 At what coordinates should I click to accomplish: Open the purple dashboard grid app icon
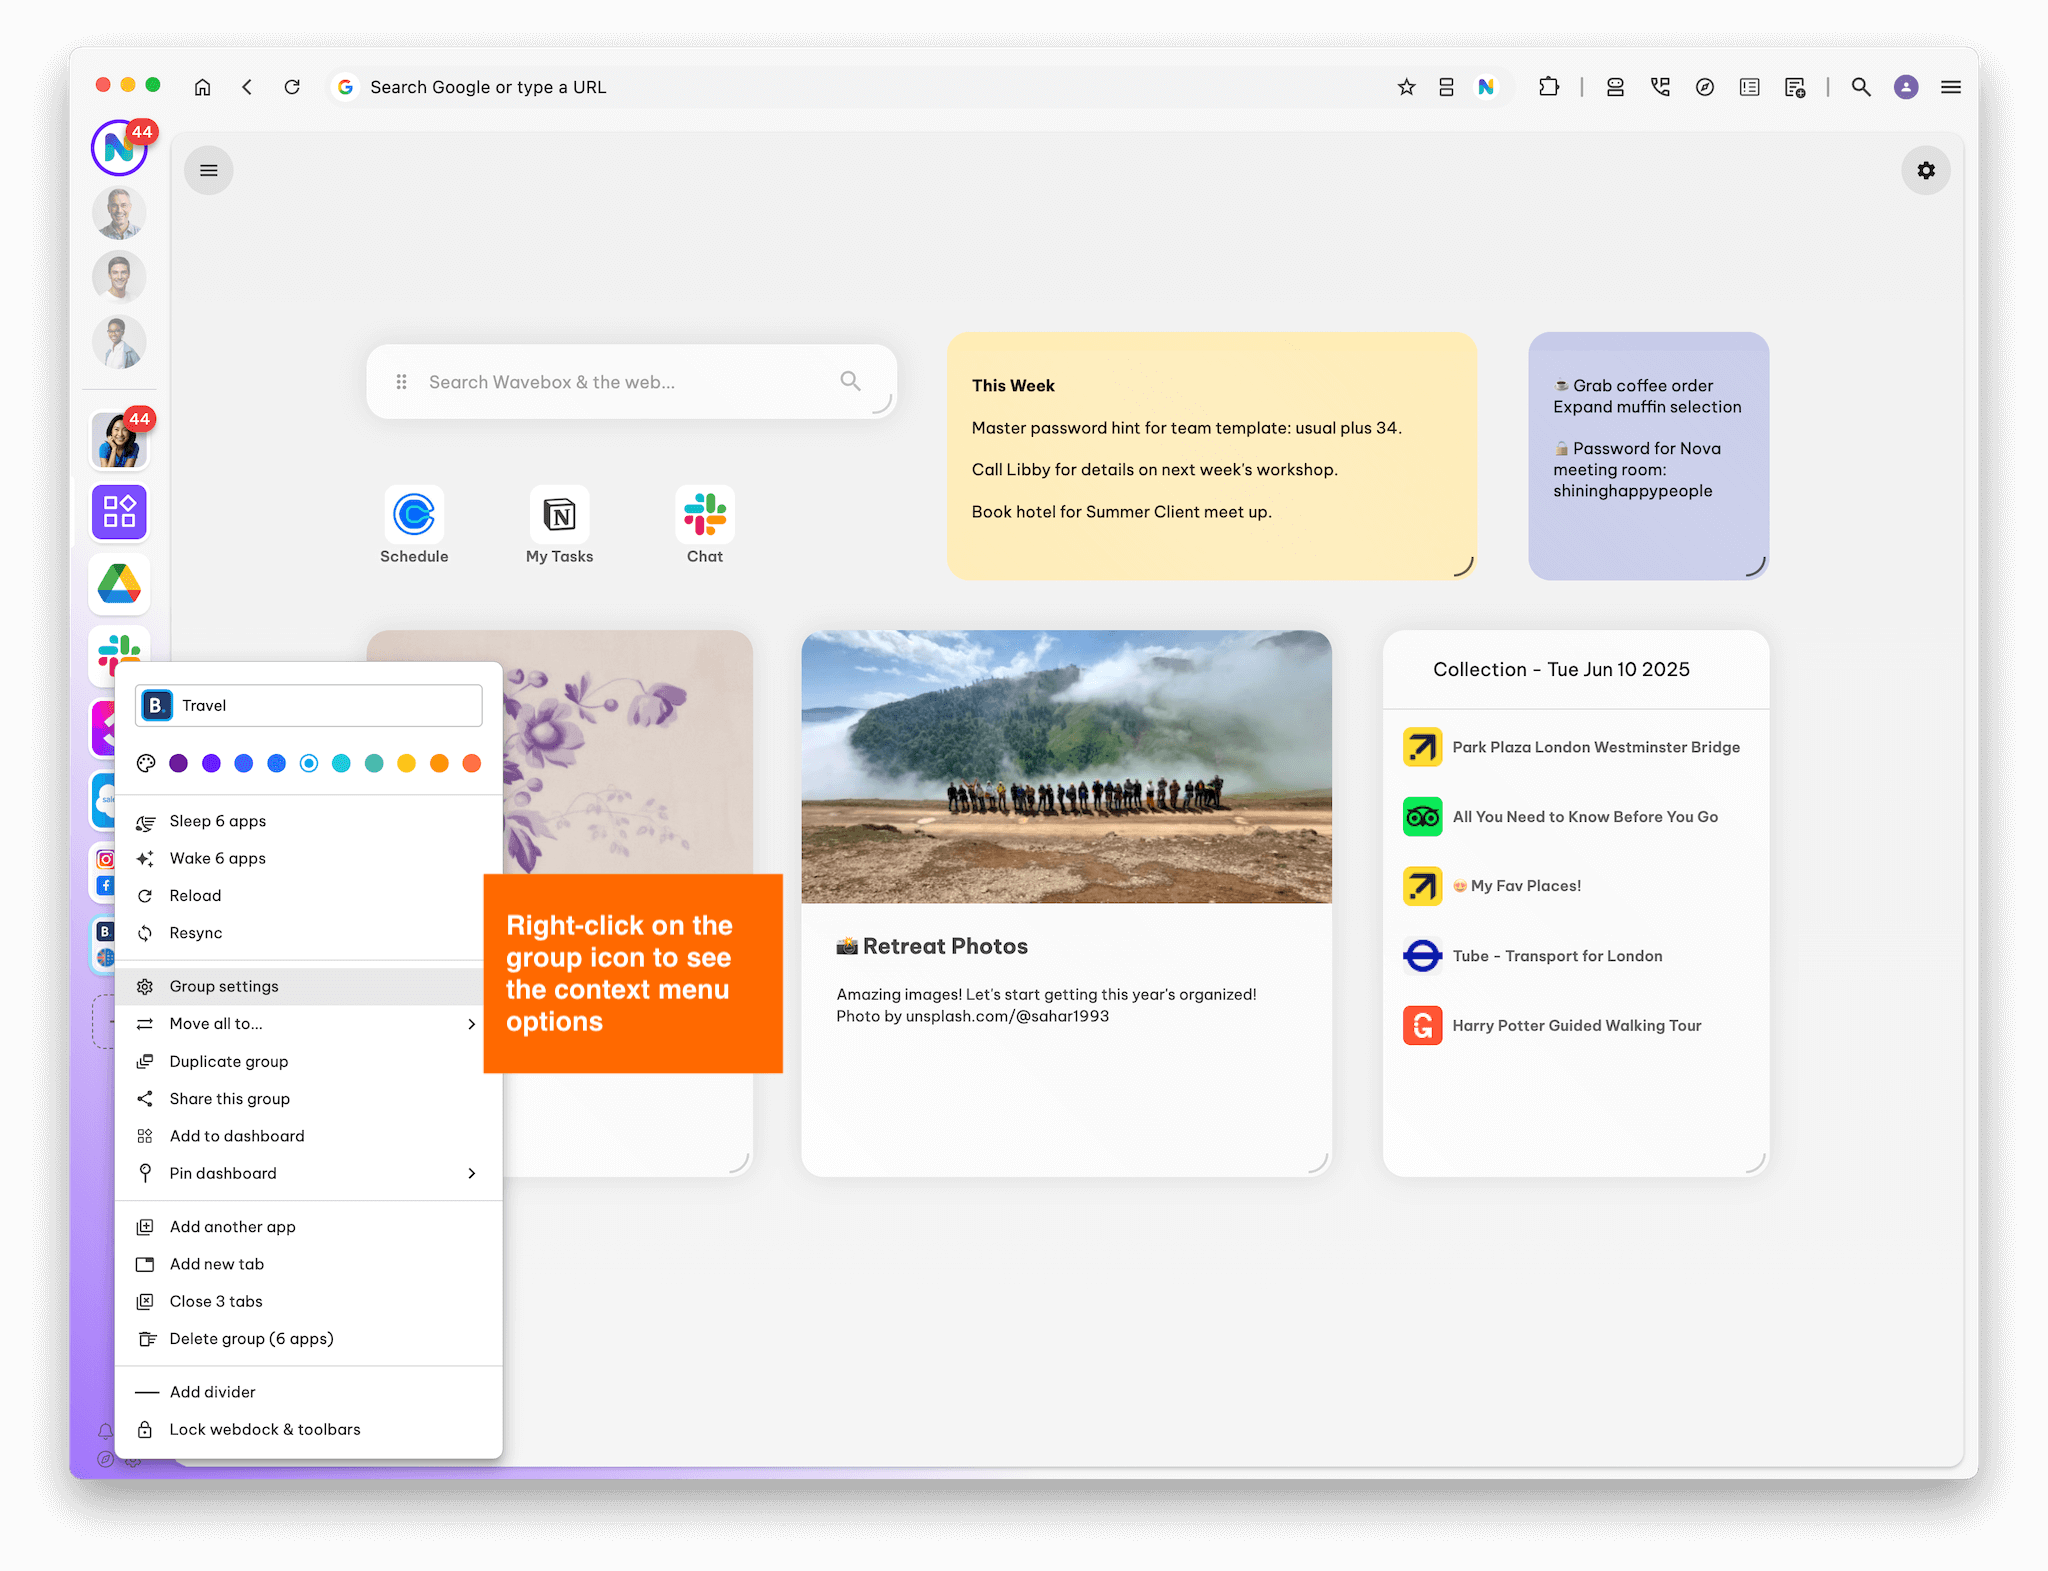pyautogui.click(x=120, y=512)
